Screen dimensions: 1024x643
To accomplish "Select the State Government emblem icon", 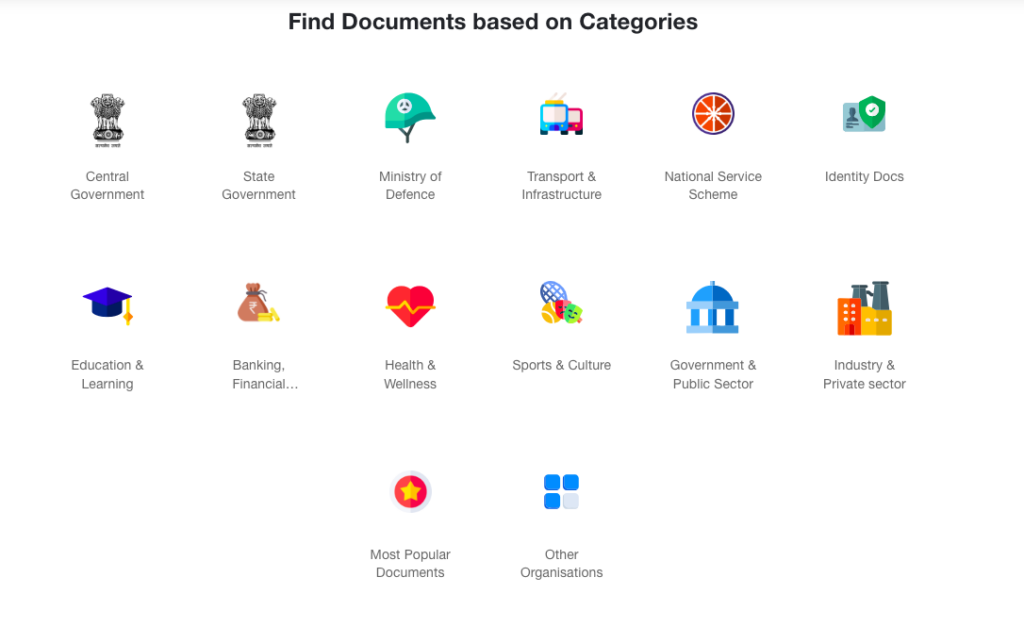I will (259, 119).
